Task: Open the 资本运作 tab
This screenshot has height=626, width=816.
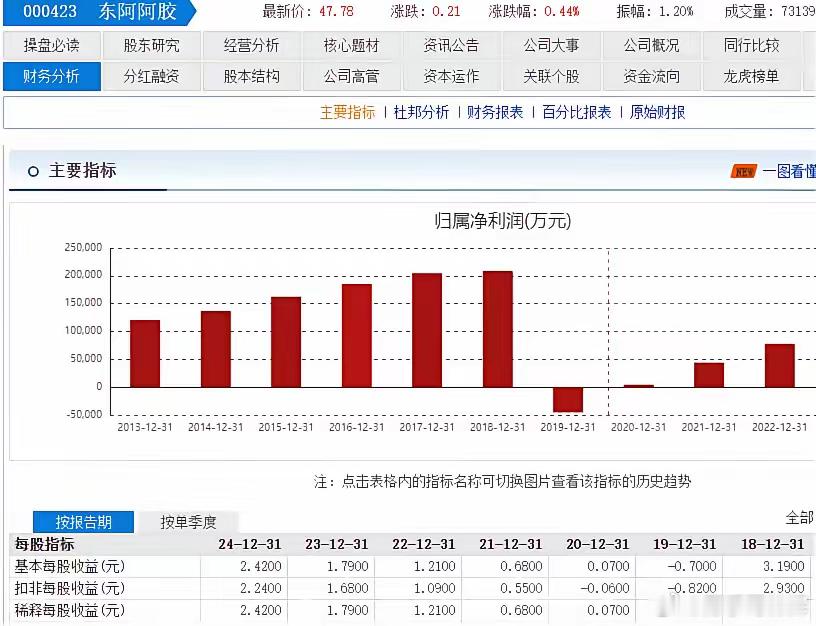Action: [x=451, y=76]
